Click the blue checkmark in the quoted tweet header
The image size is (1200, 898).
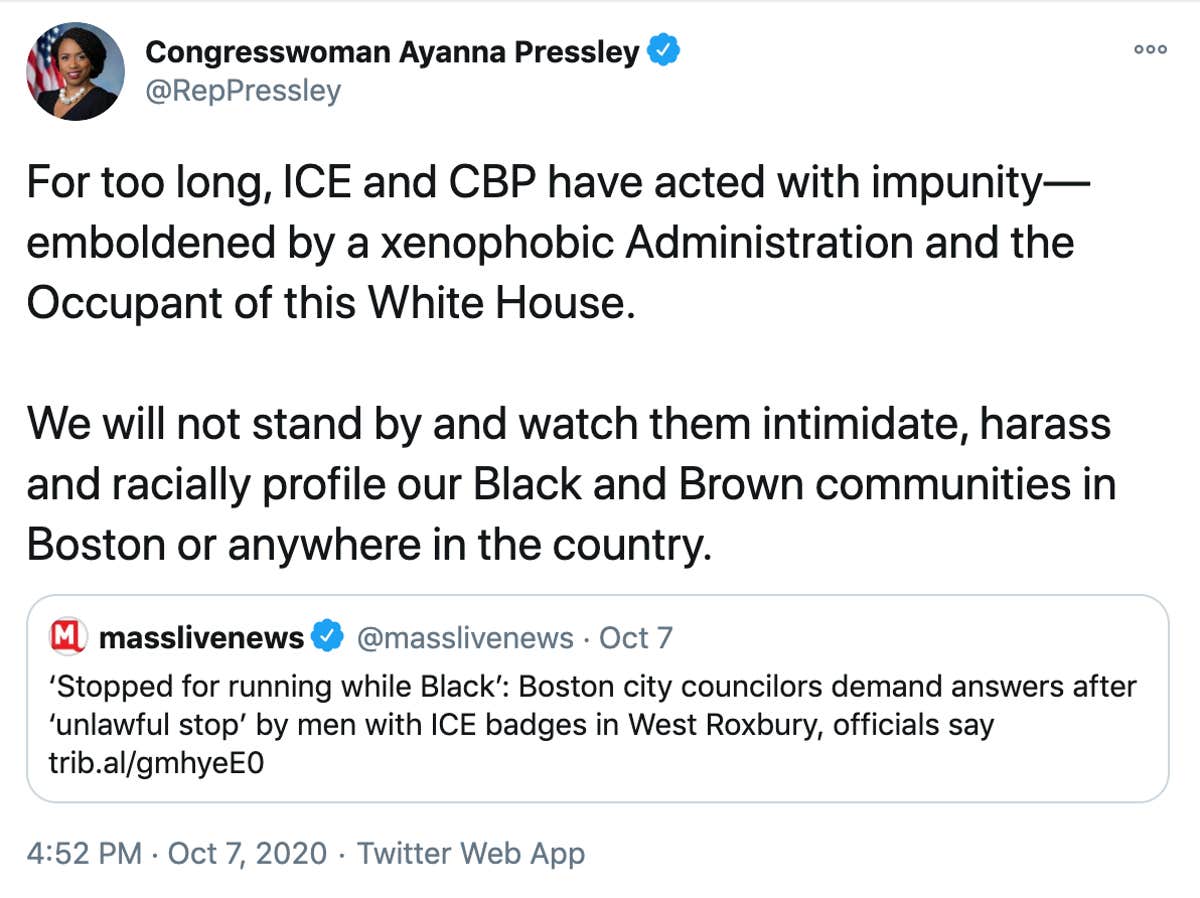coord(326,637)
